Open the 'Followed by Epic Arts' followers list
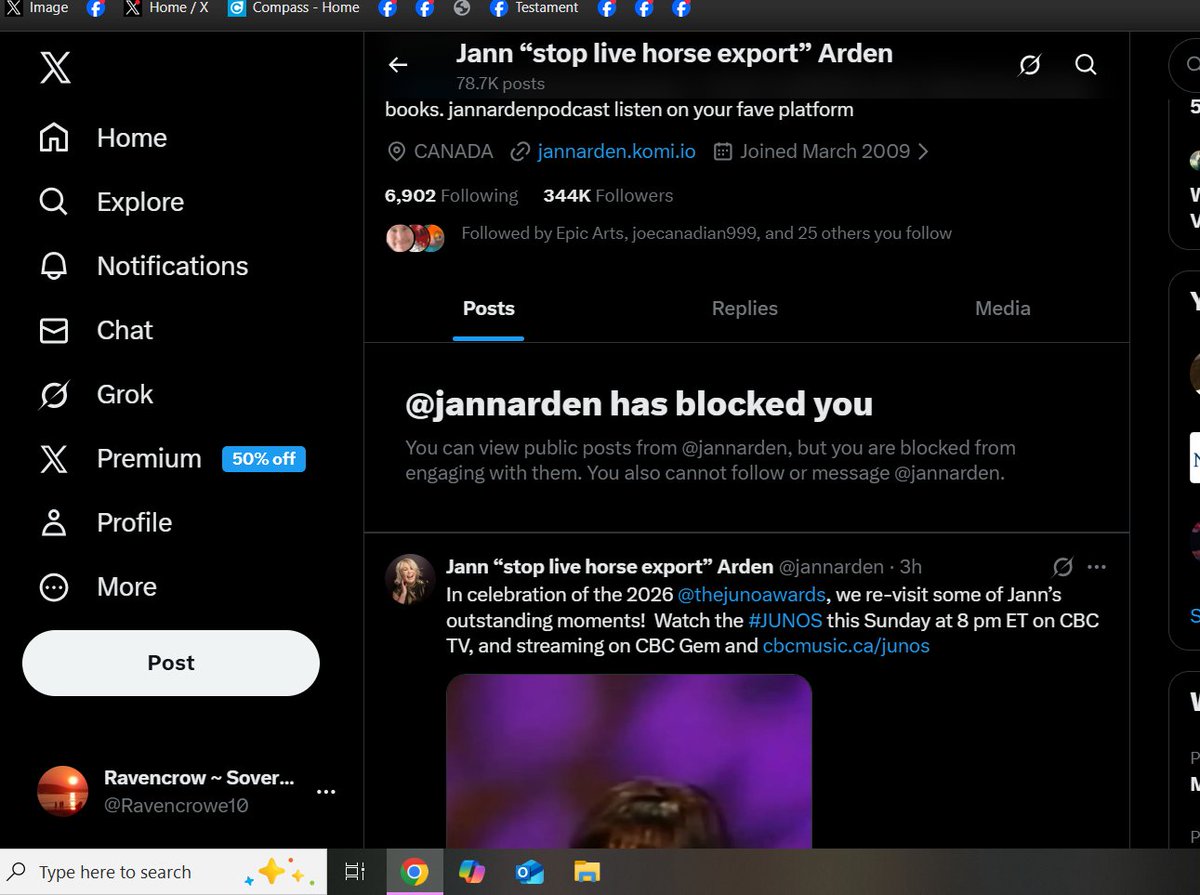Viewport: 1200px width, 895px height. [x=706, y=233]
